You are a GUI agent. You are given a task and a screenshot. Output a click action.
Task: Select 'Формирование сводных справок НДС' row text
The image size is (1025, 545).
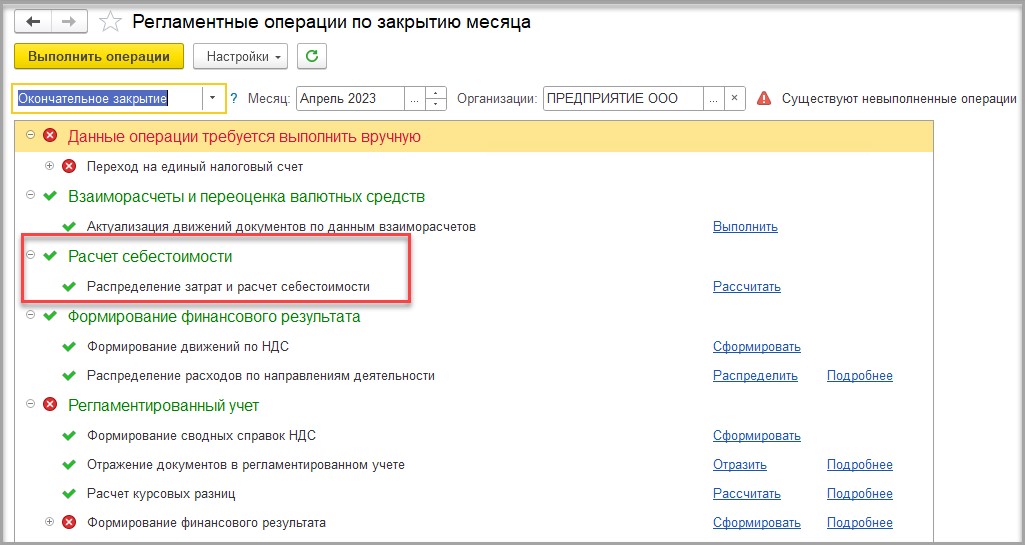pos(201,435)
